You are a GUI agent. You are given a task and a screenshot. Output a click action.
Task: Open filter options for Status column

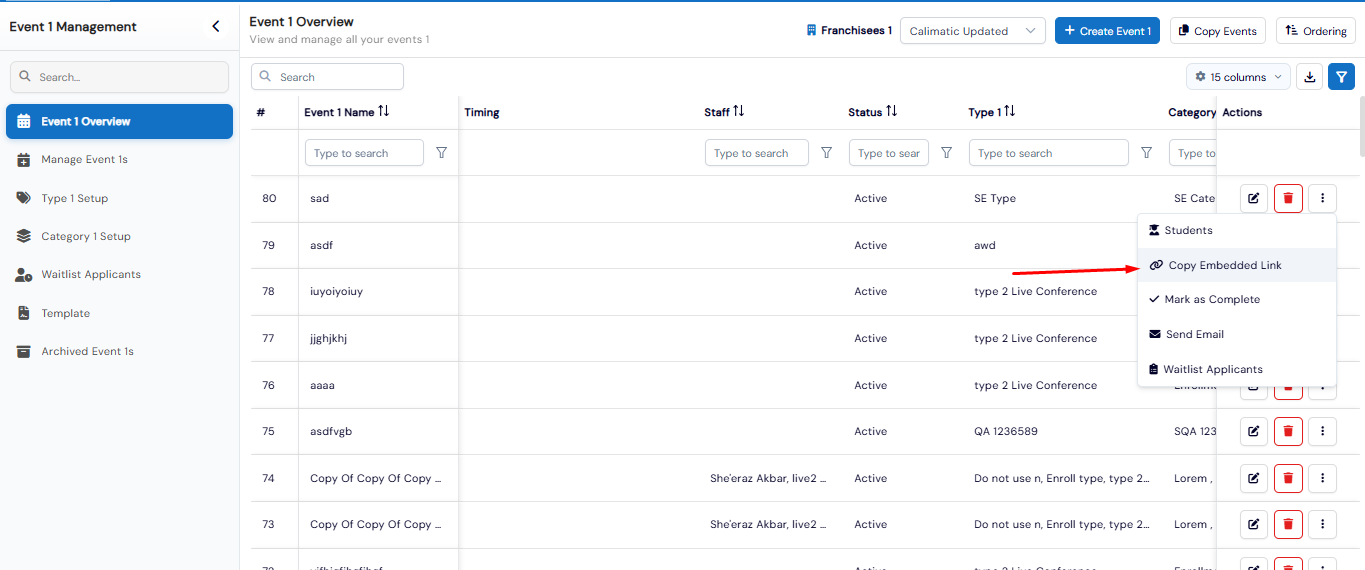tap(946, 153)
